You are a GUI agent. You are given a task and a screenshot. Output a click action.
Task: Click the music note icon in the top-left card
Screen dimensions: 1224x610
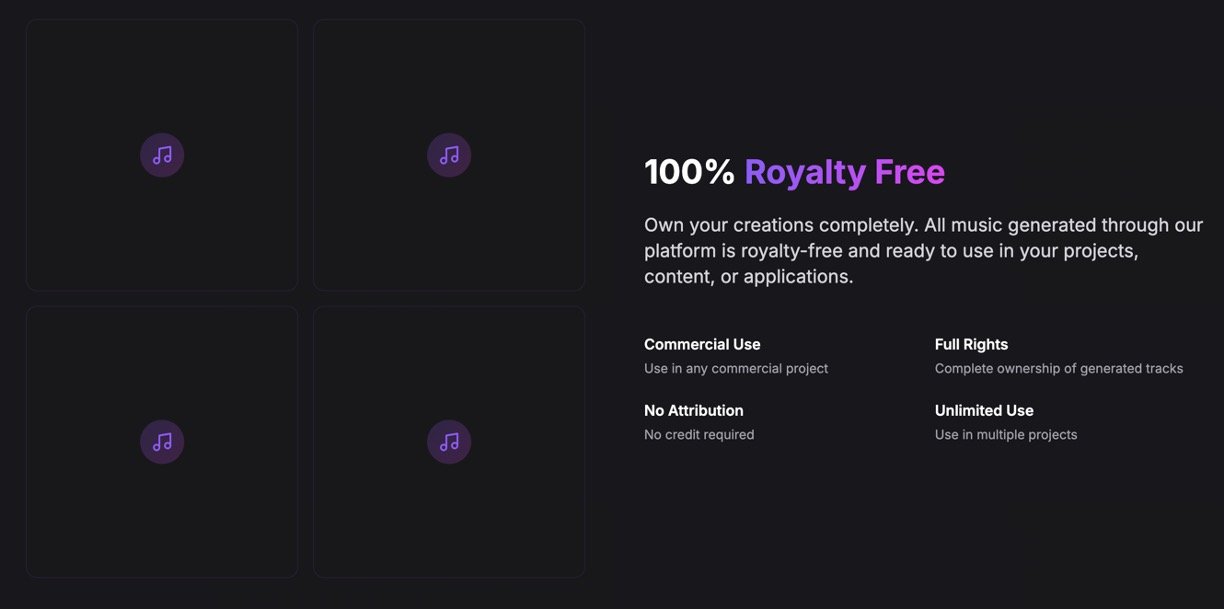pyautogui.click(x=162, y=155)
